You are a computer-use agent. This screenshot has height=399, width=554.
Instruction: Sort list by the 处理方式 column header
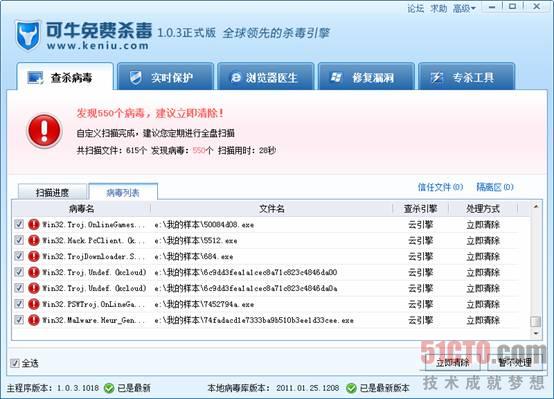483,209
